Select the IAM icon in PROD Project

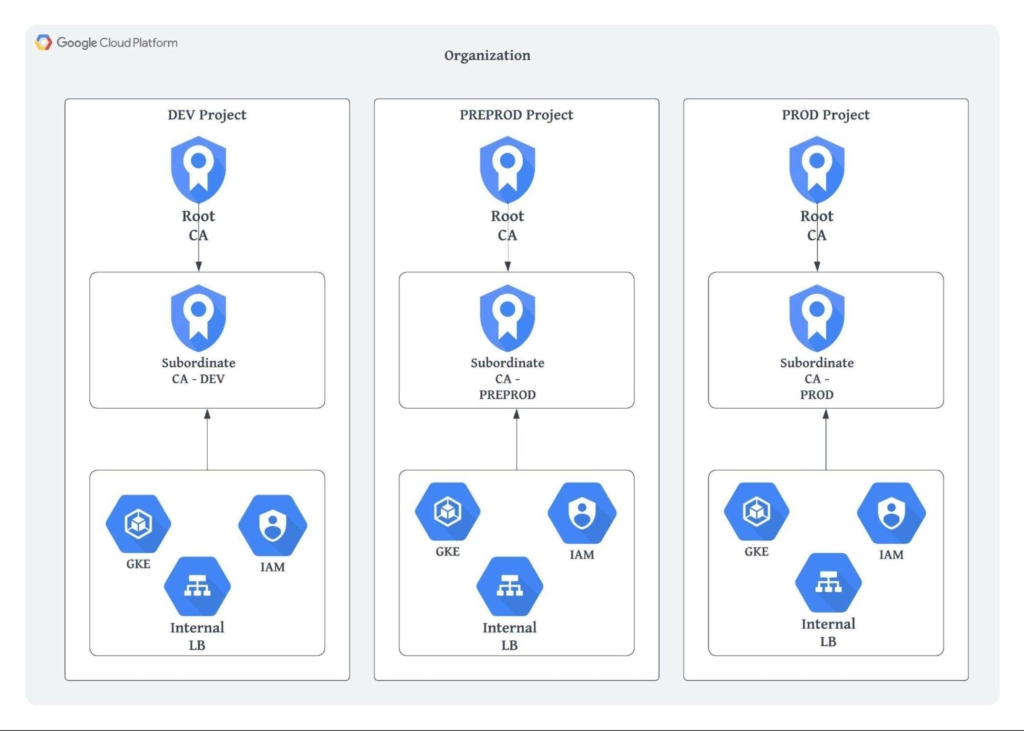tap(891, 513)
